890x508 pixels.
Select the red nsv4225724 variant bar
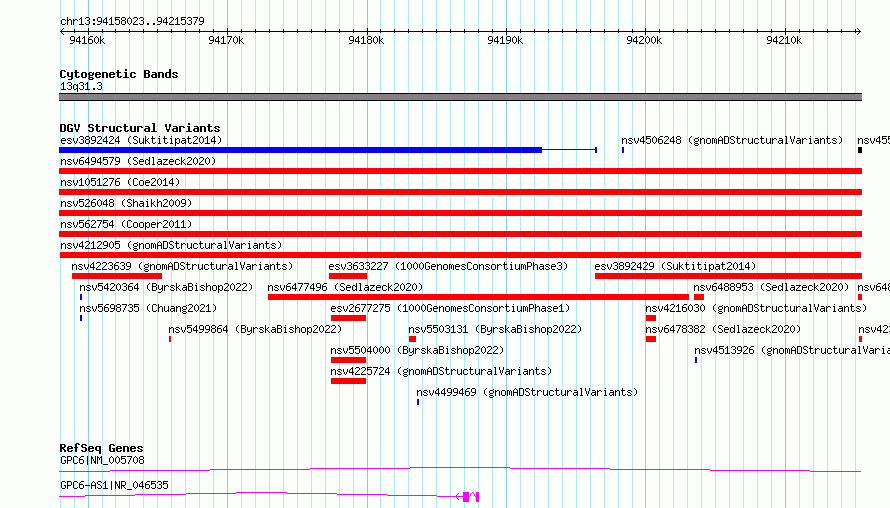[x=349, y=381]
